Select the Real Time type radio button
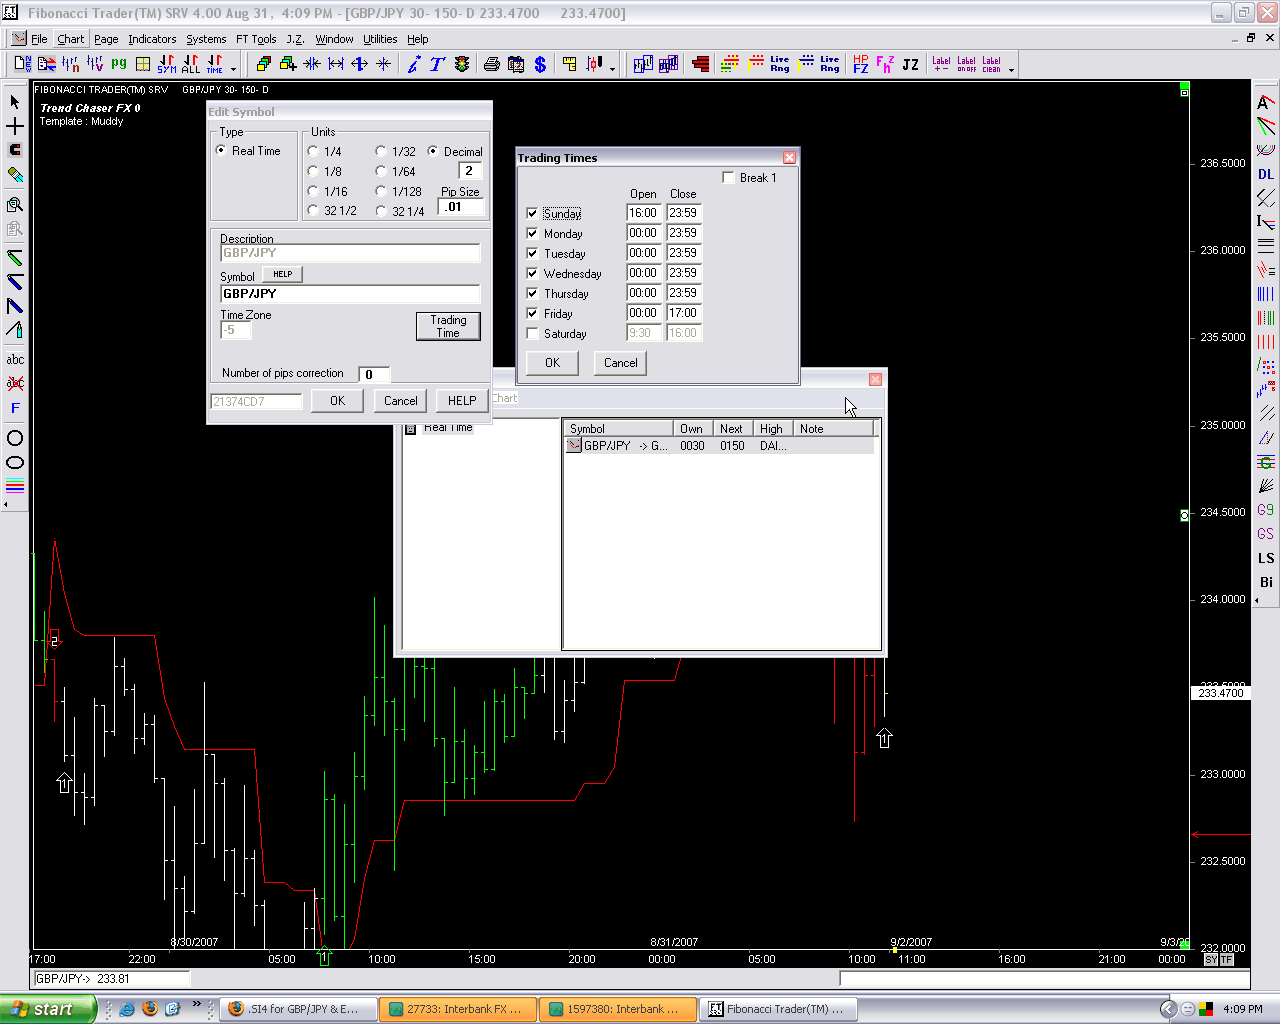Screen dimensions: 1280x1024 (x=221, y=150)
